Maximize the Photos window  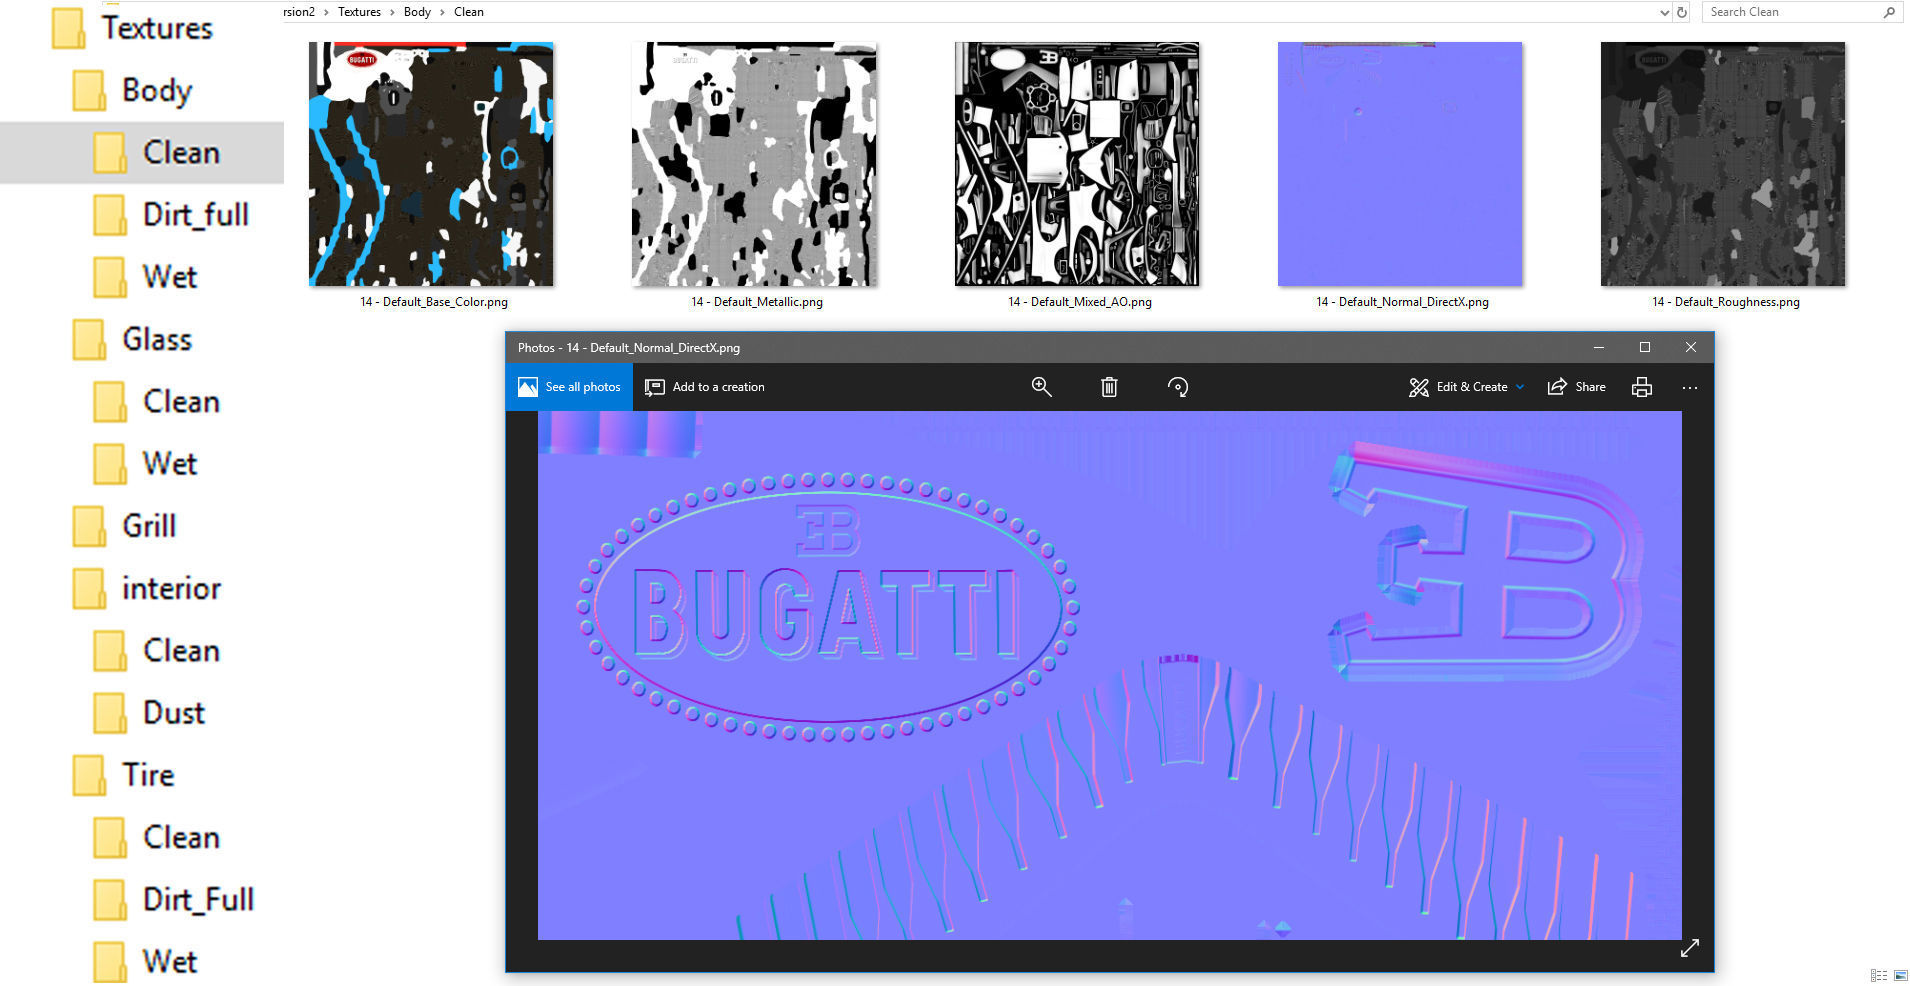coord(1645,347)
